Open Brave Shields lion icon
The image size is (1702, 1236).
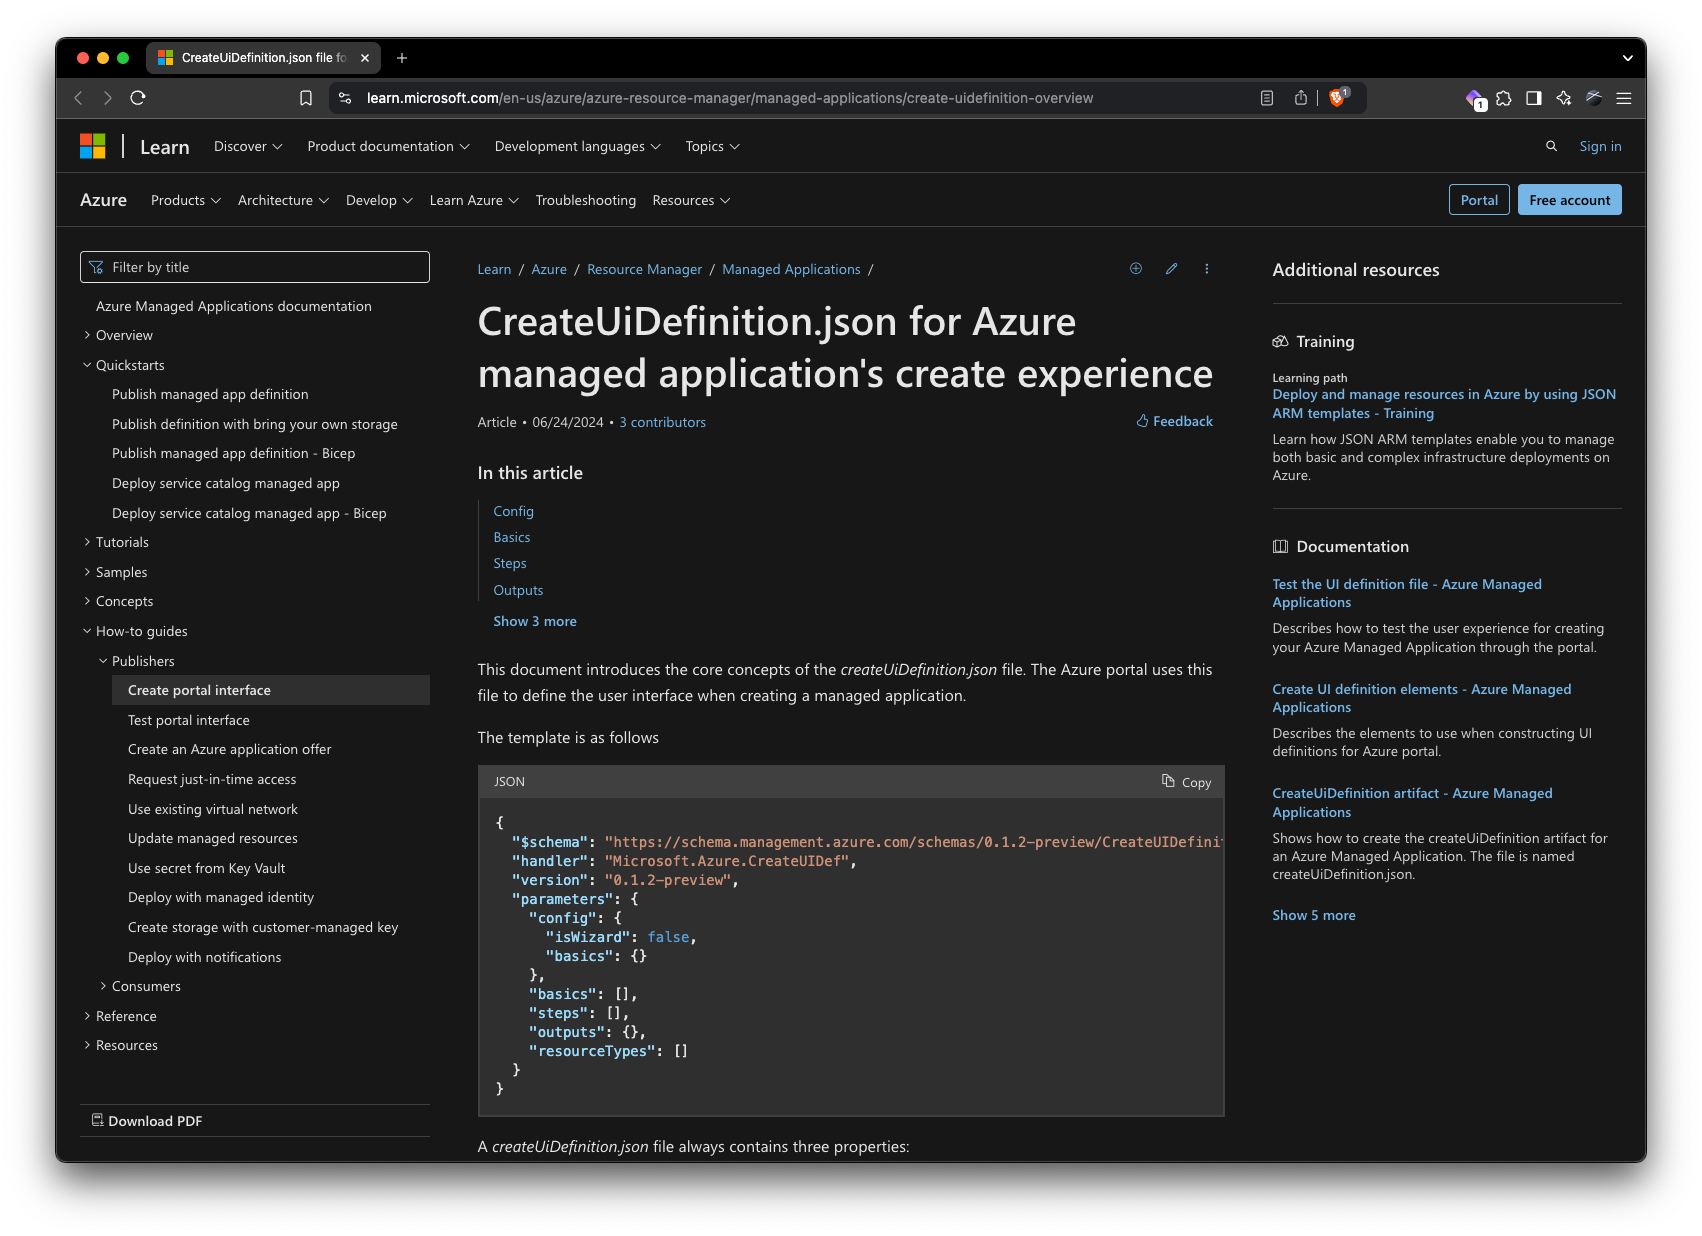(1338, 97)
